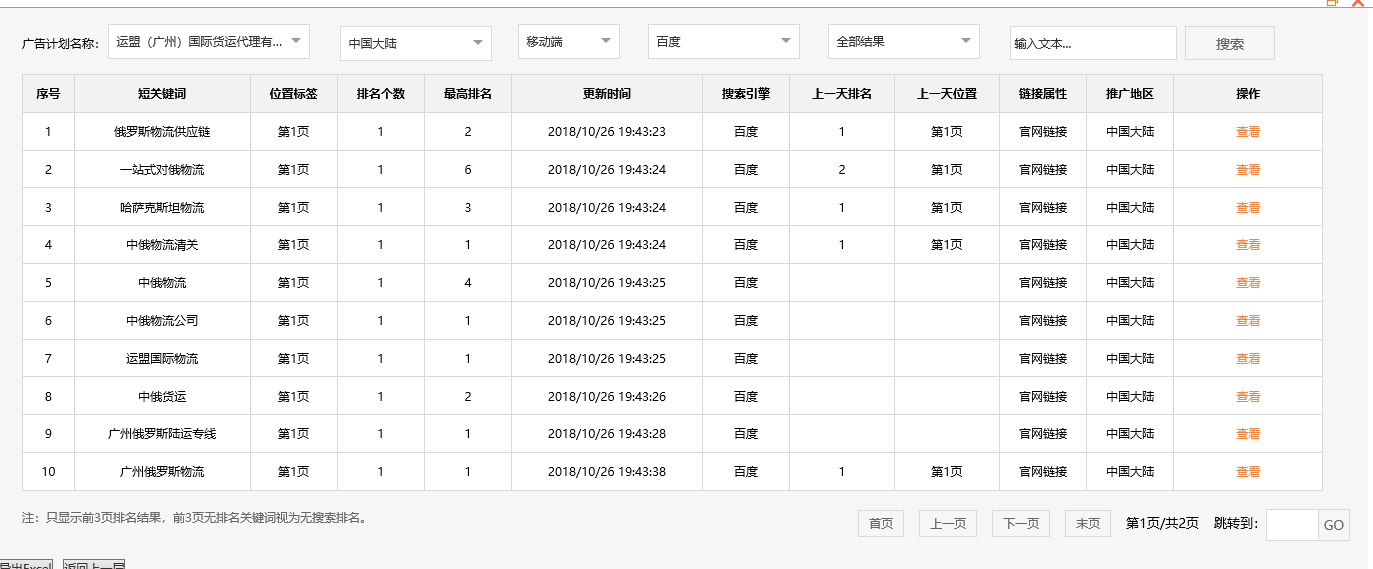Select keyword cell 哈萨克斯坦物流
This screenshot has width=1373, height=569.
point(162,208)
